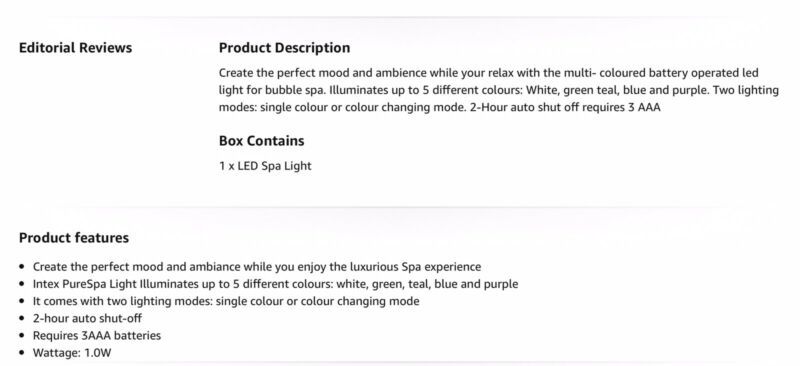Click the '2-hour auto shut-off' bullet item
The height and width of the screenshot is (366, 800).
coord(87,319)
